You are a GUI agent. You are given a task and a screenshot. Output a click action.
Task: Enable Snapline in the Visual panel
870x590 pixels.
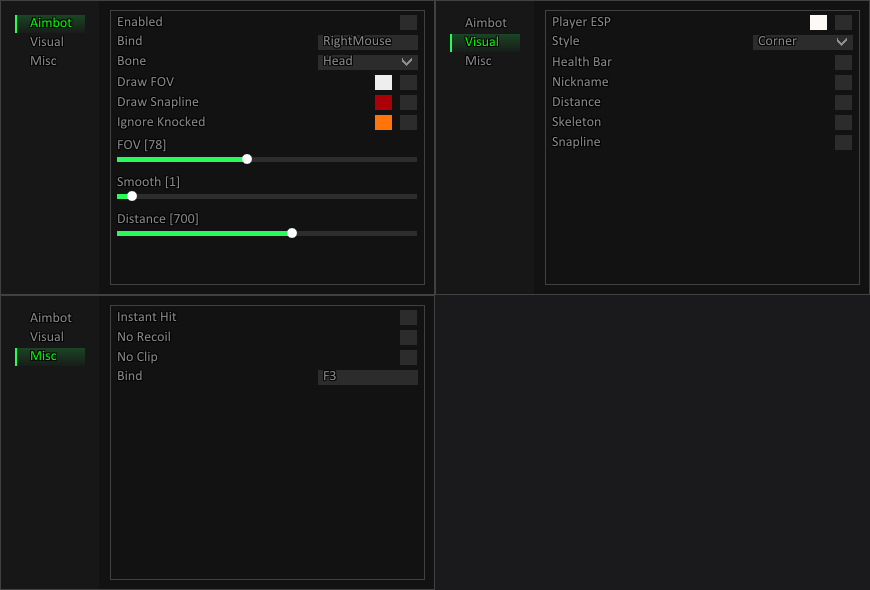(x=843, y=142)
